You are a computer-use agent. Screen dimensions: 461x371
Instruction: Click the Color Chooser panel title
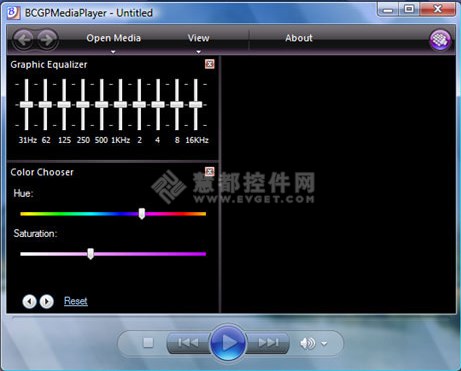pyautogui.click(x=42, y=172)
